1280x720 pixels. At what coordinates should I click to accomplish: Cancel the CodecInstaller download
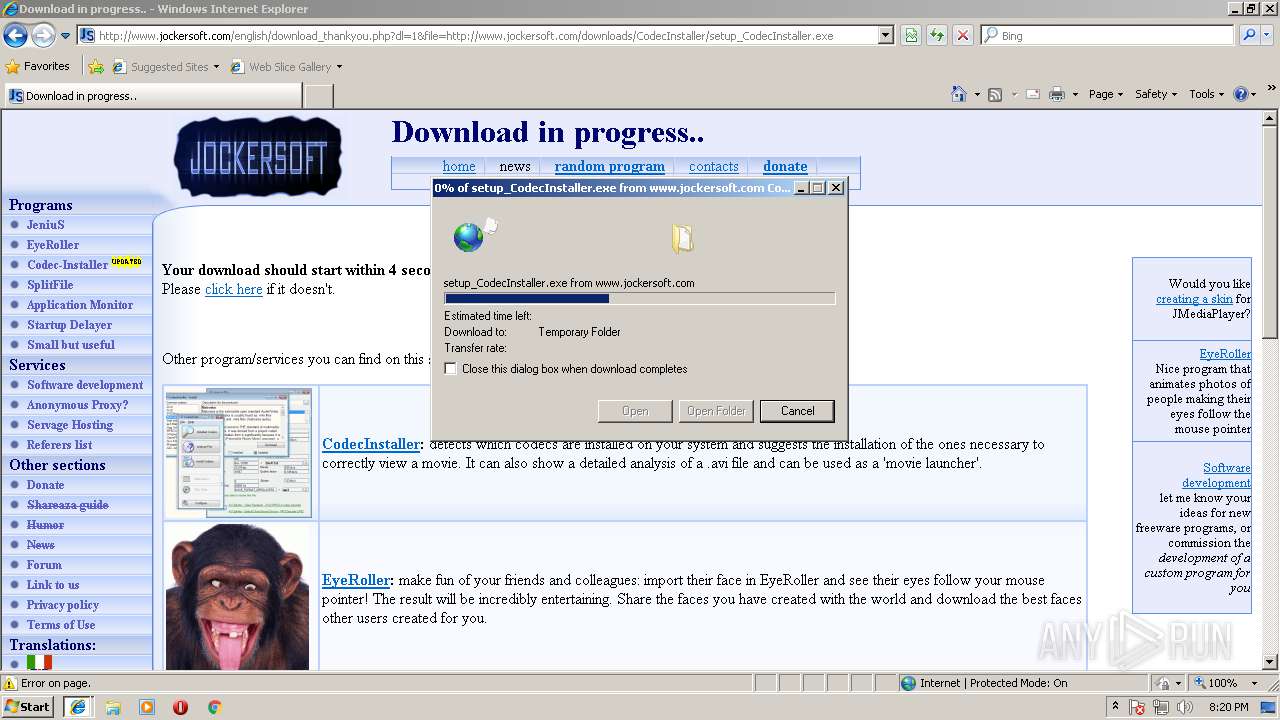(797, 411)
